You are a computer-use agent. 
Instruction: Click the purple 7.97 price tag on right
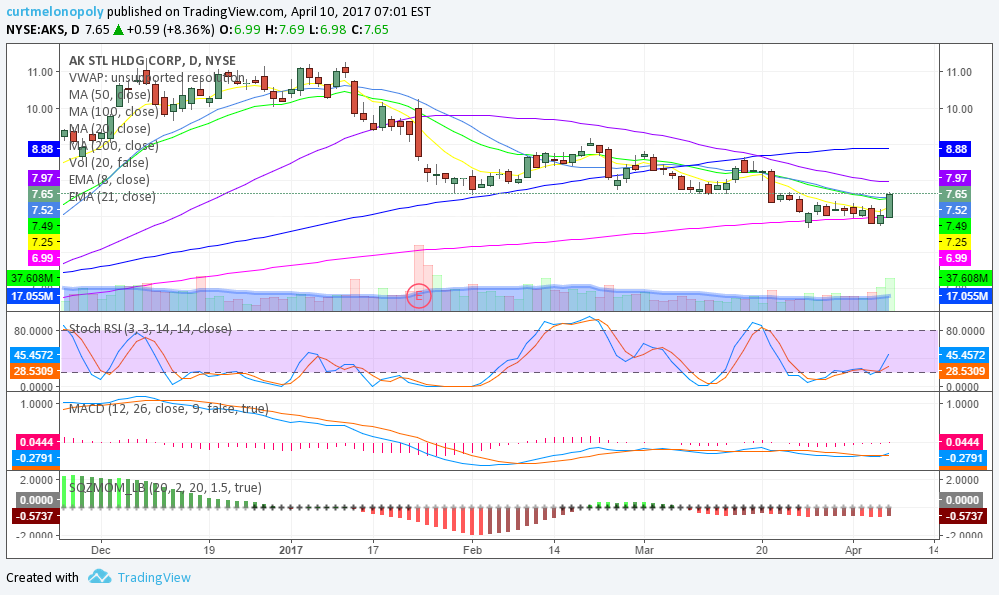(x=954, y=178)
